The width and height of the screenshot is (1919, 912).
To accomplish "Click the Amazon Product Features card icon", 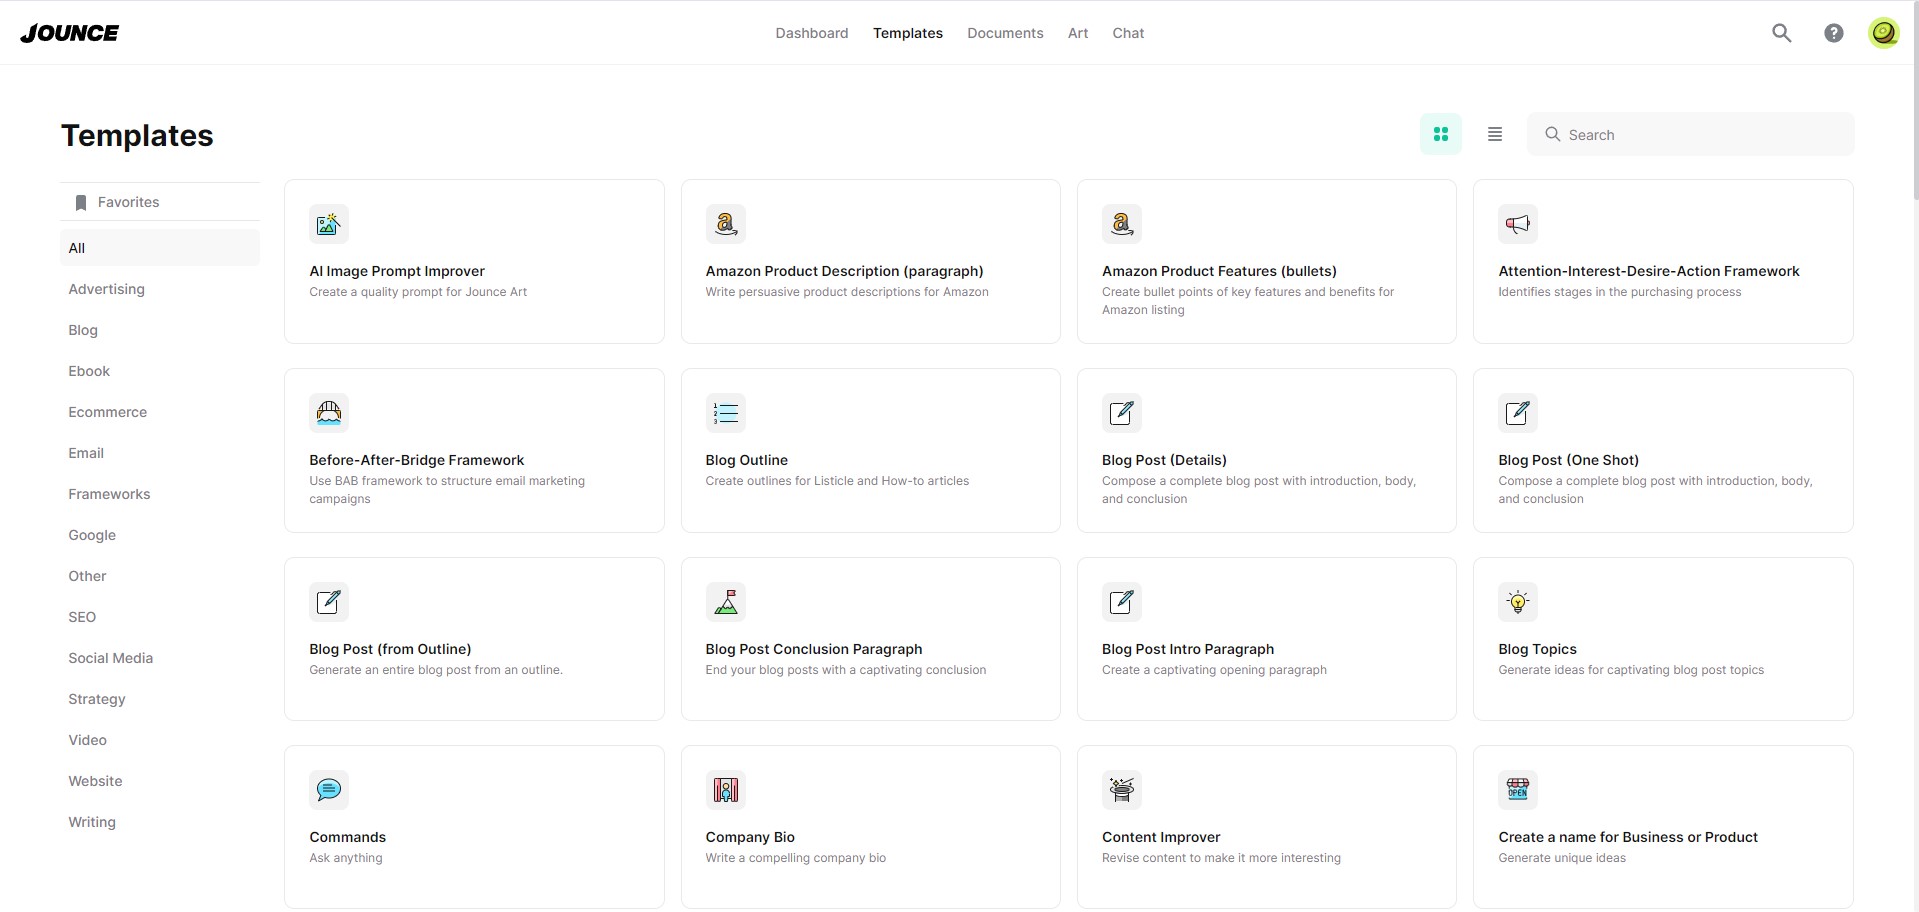I will click(x=1122, y=224).
